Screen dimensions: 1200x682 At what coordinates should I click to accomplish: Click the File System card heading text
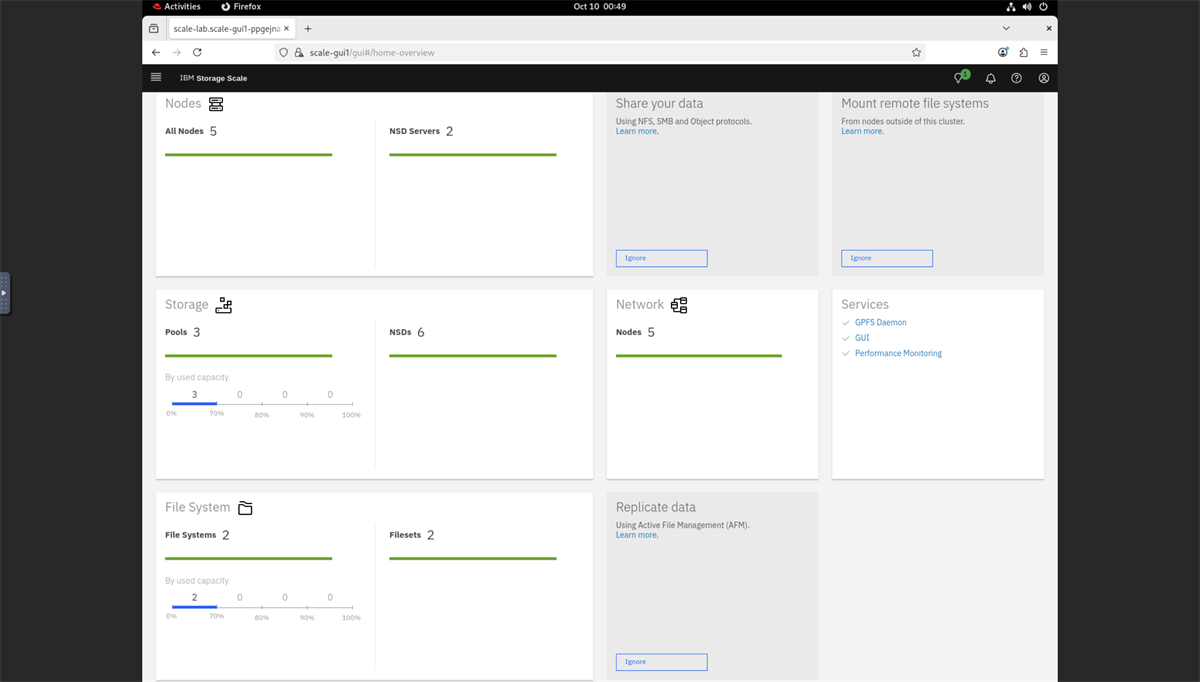(x=198, y=508)
